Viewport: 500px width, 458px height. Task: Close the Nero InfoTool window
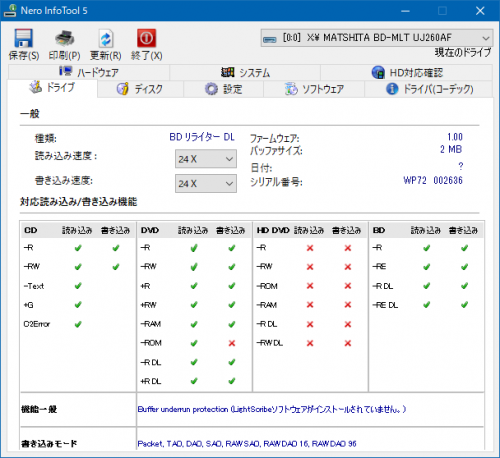[x=480, y=11]
